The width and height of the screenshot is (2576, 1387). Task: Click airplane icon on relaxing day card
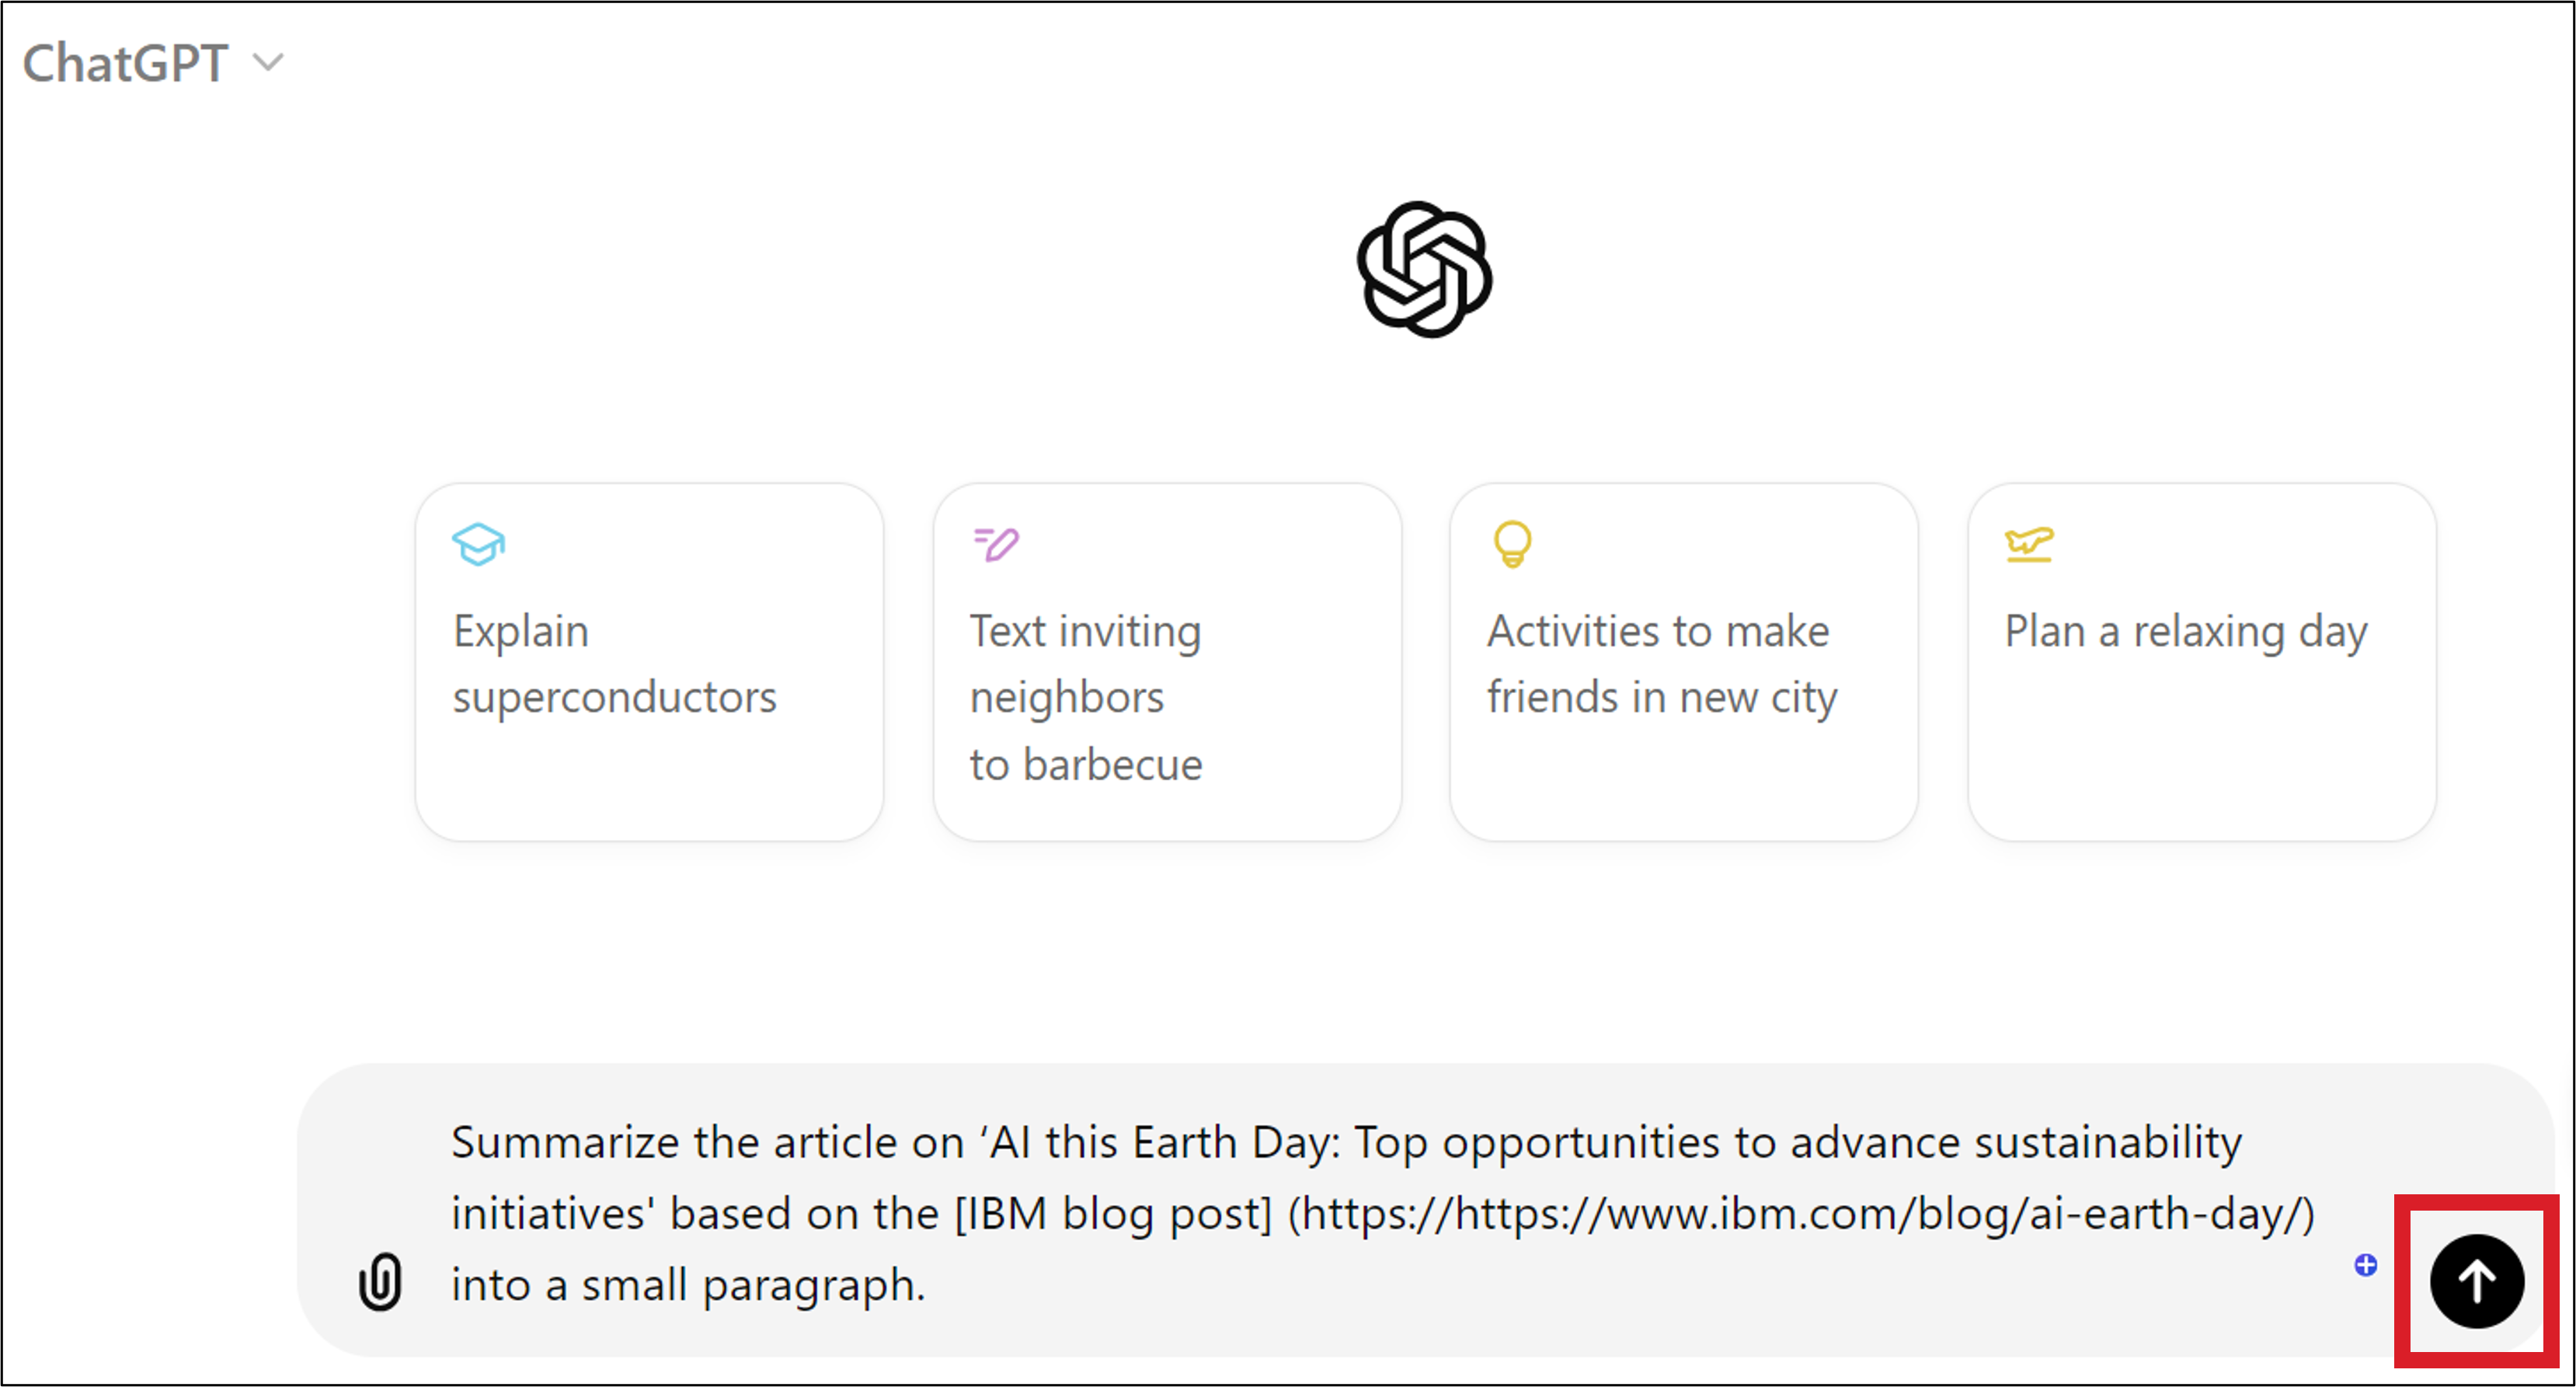(2029, 544)
